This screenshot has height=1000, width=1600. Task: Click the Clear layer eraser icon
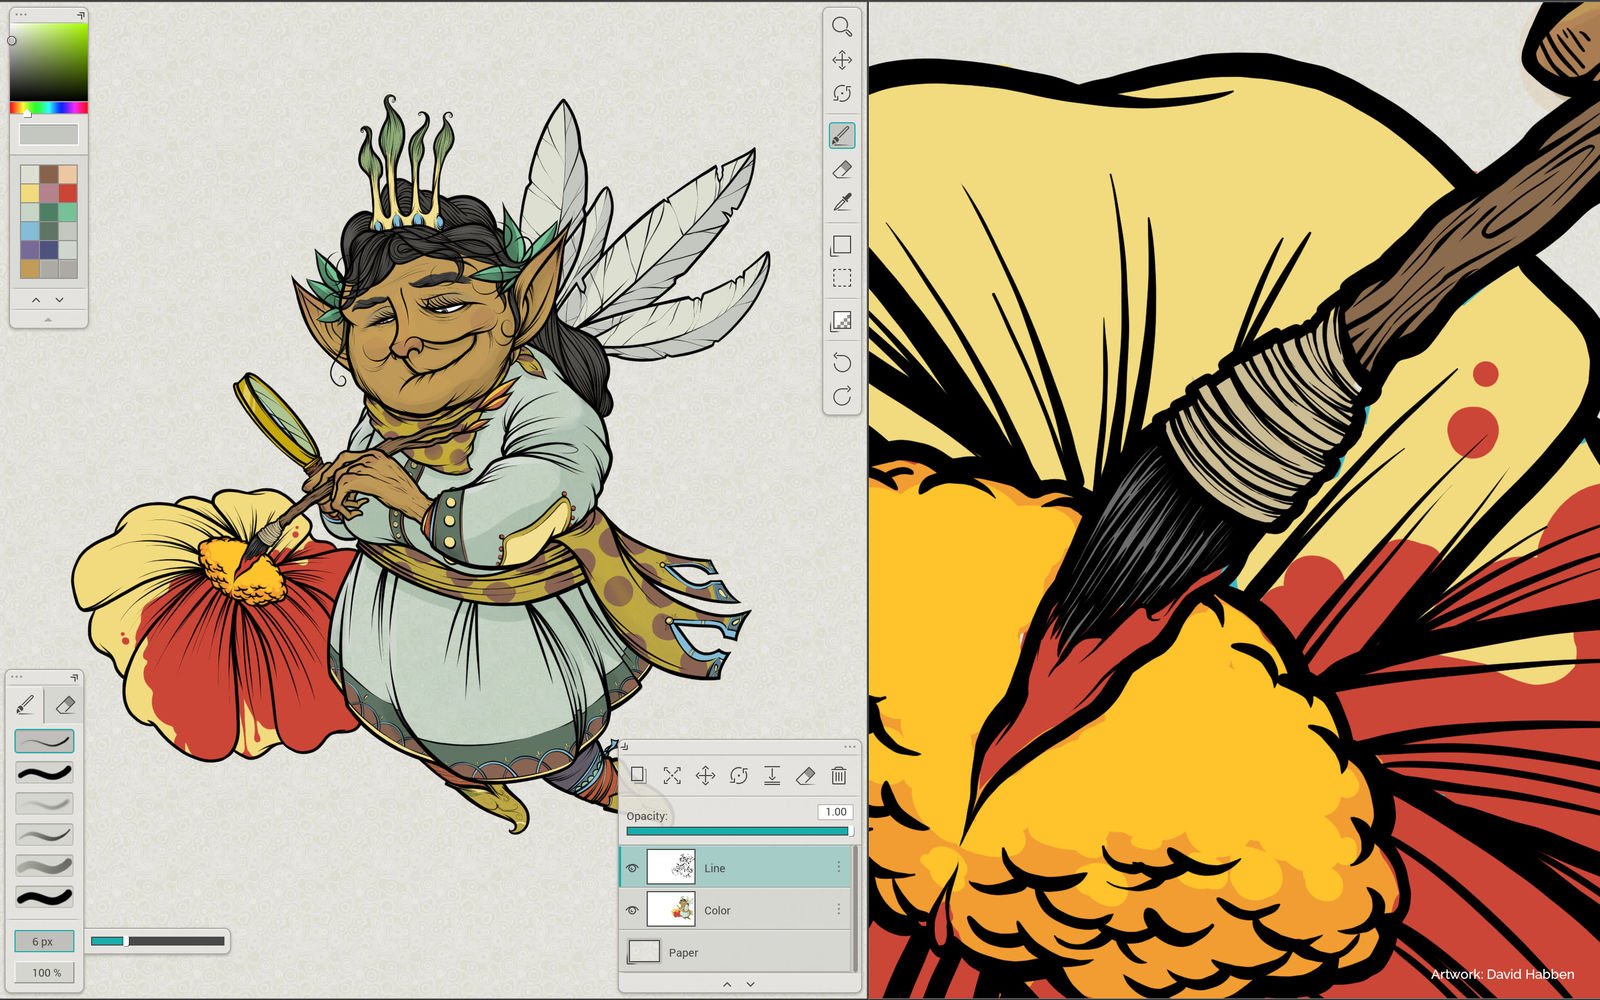pos(805,775)
